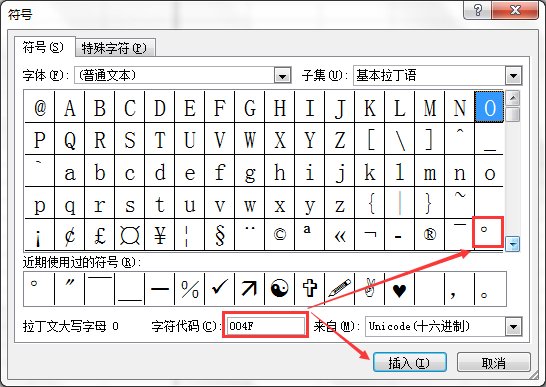
Task: Close the symbol dialog window
Action: coord(515,10)
